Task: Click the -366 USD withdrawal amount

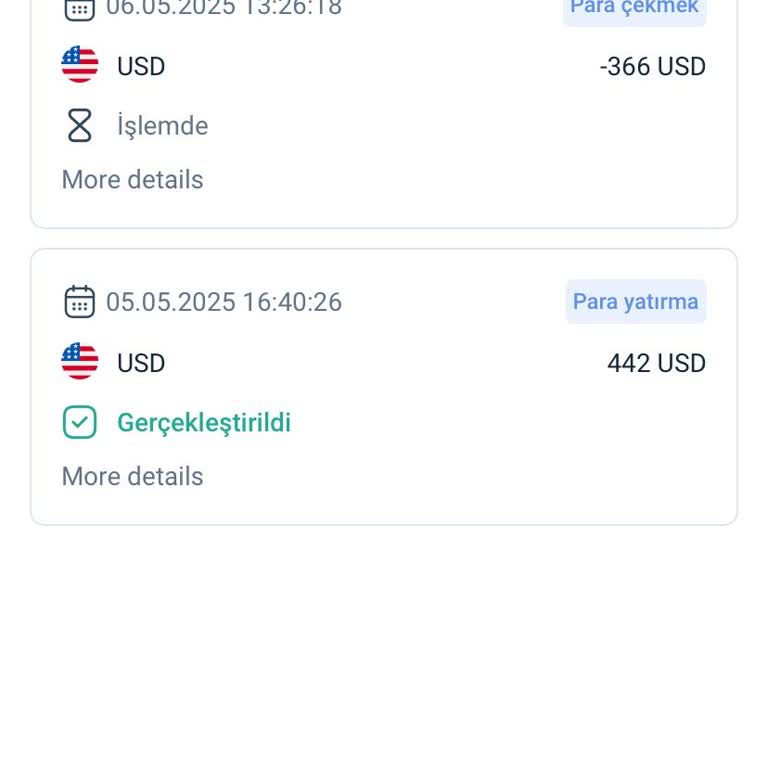Action: [x=652, y=67]
